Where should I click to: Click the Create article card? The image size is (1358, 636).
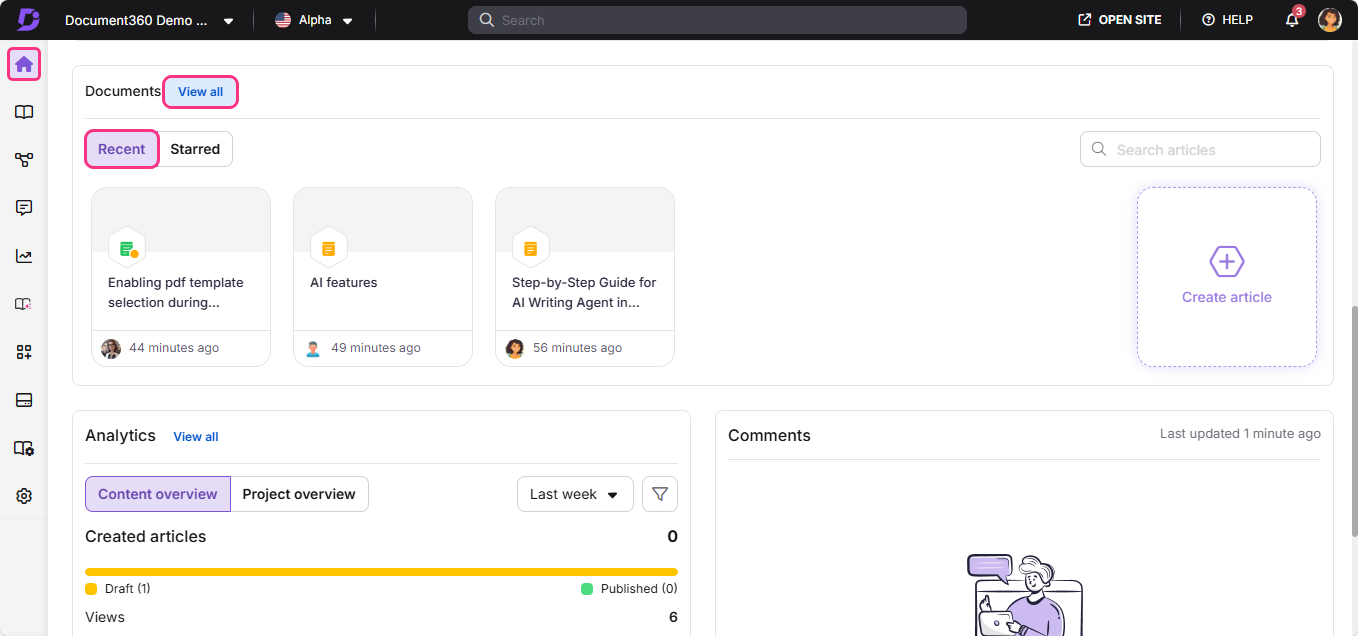point(1226,277)
